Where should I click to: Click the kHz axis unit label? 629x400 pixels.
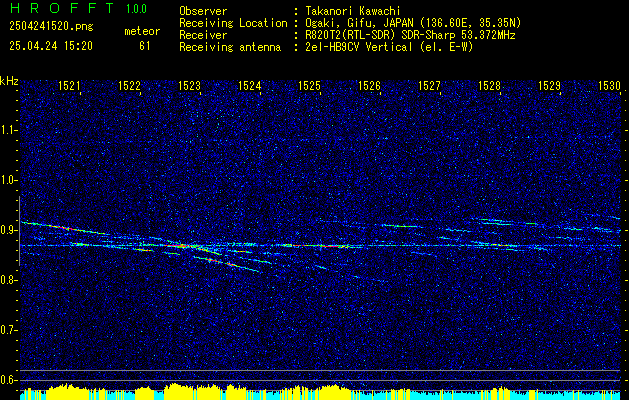pos(9,81)
